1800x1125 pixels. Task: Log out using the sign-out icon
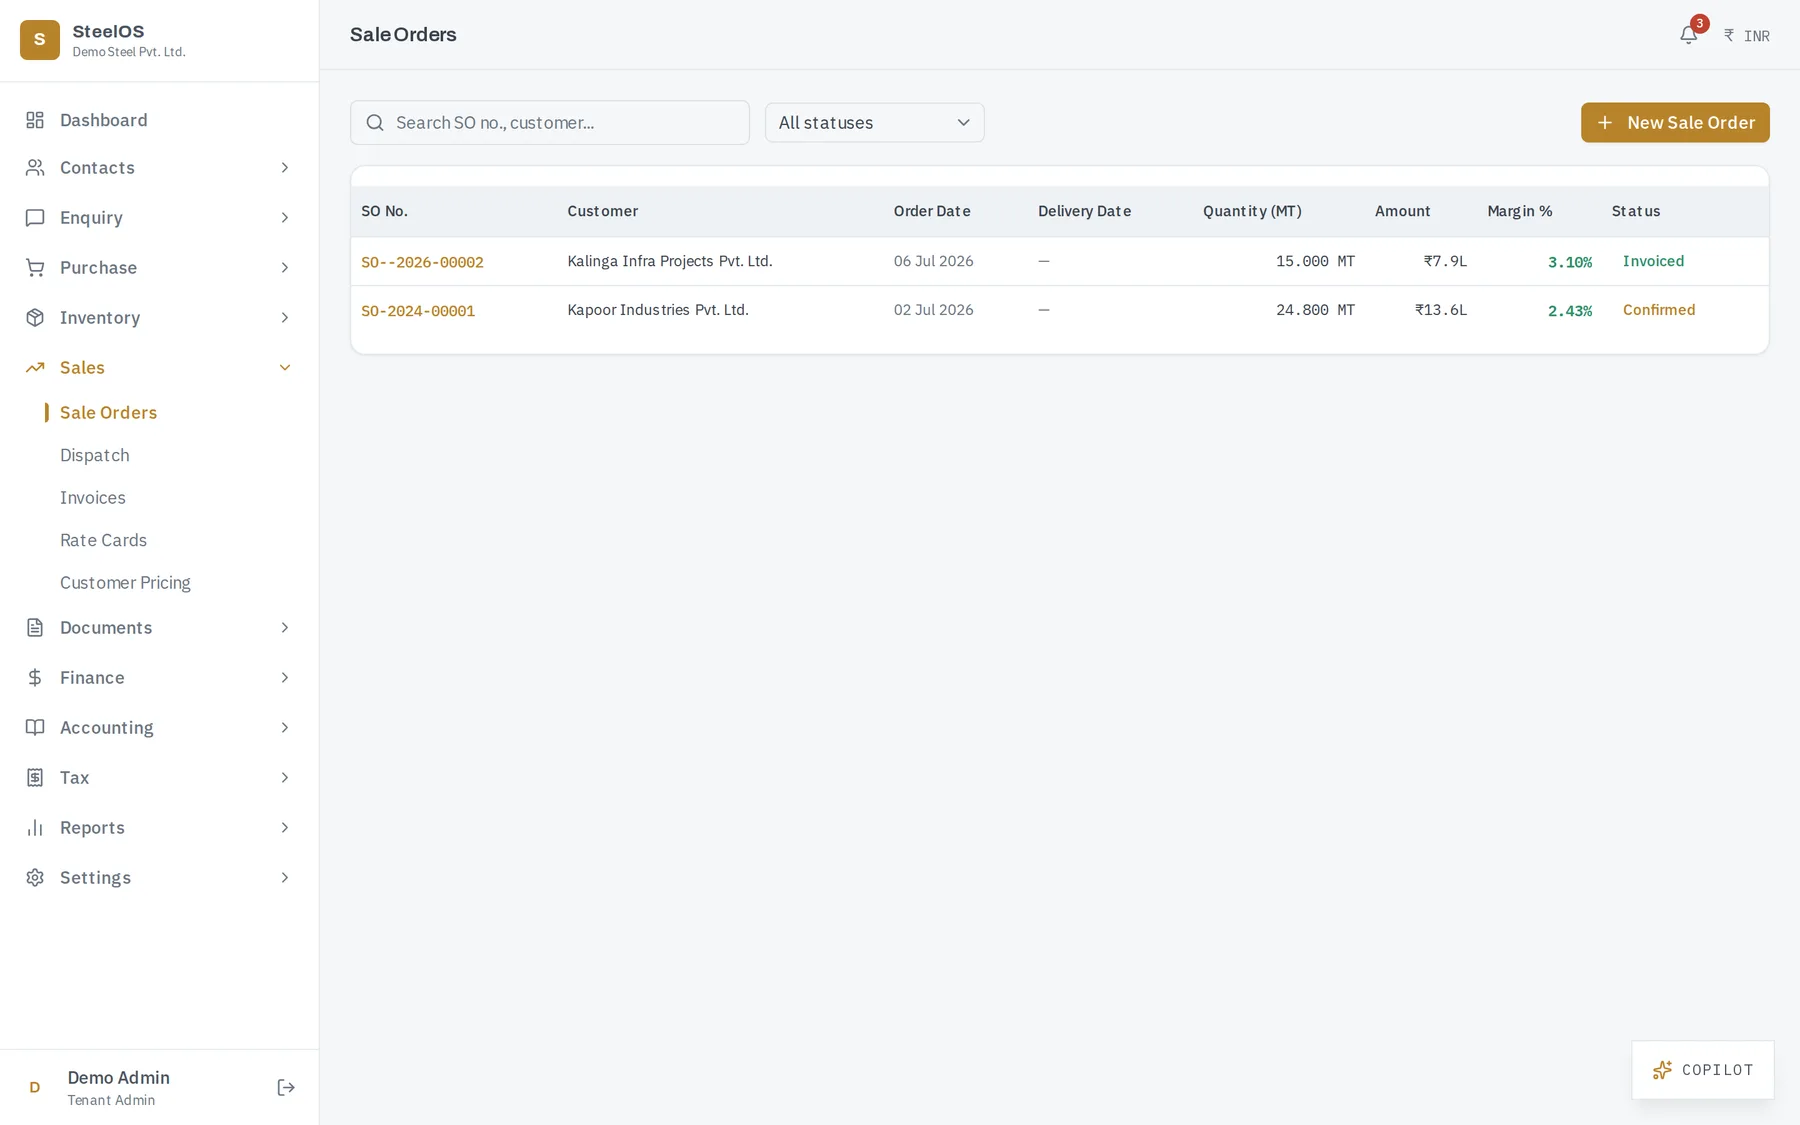click(x=286, y=1087)
